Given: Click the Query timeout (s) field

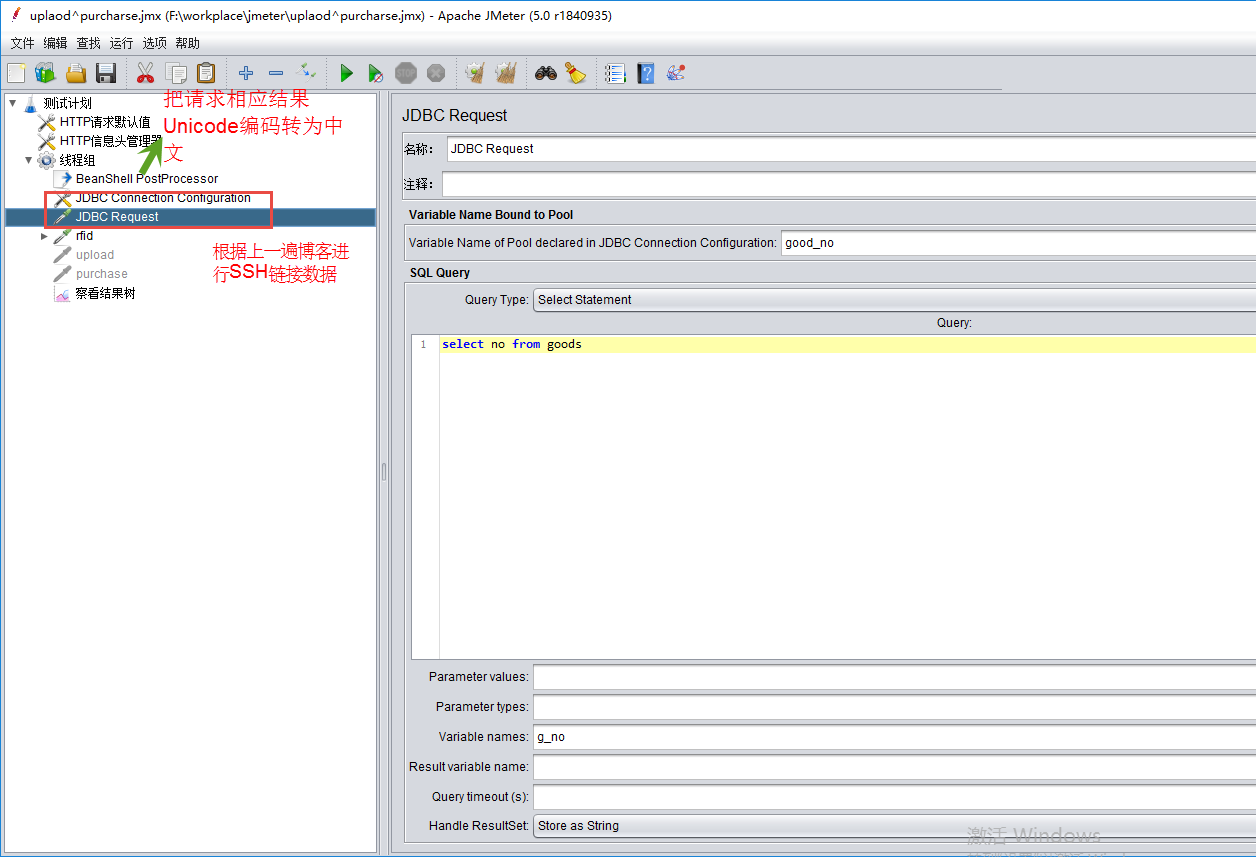Looking at the screenshot, I should pos(894,797).
